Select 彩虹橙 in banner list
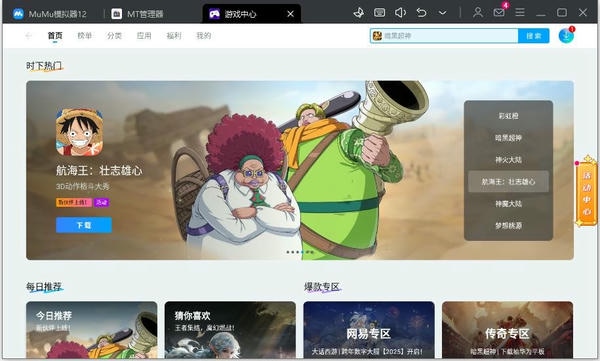 coord(508,116)
